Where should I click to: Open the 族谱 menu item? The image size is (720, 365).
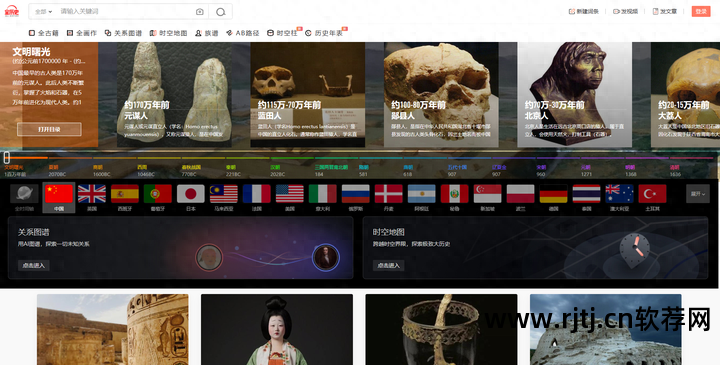[x=207, y=33]
